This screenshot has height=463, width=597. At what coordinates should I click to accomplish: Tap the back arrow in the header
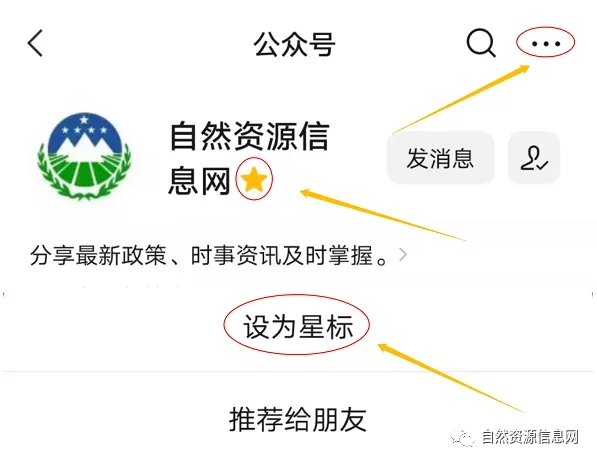tap(35, 43)
